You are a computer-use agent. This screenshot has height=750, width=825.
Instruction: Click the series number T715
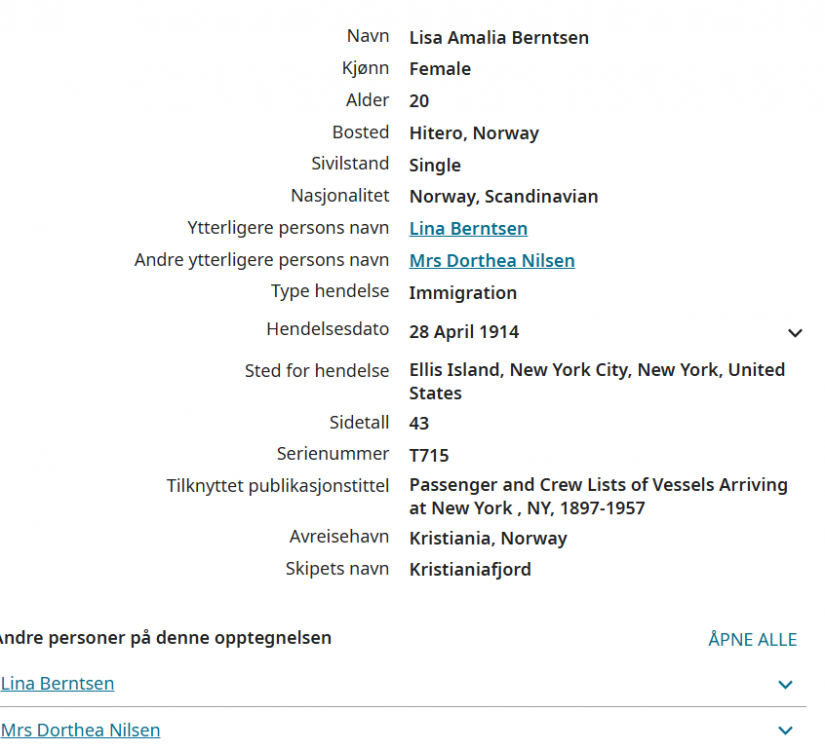click(x=429, y=456)
